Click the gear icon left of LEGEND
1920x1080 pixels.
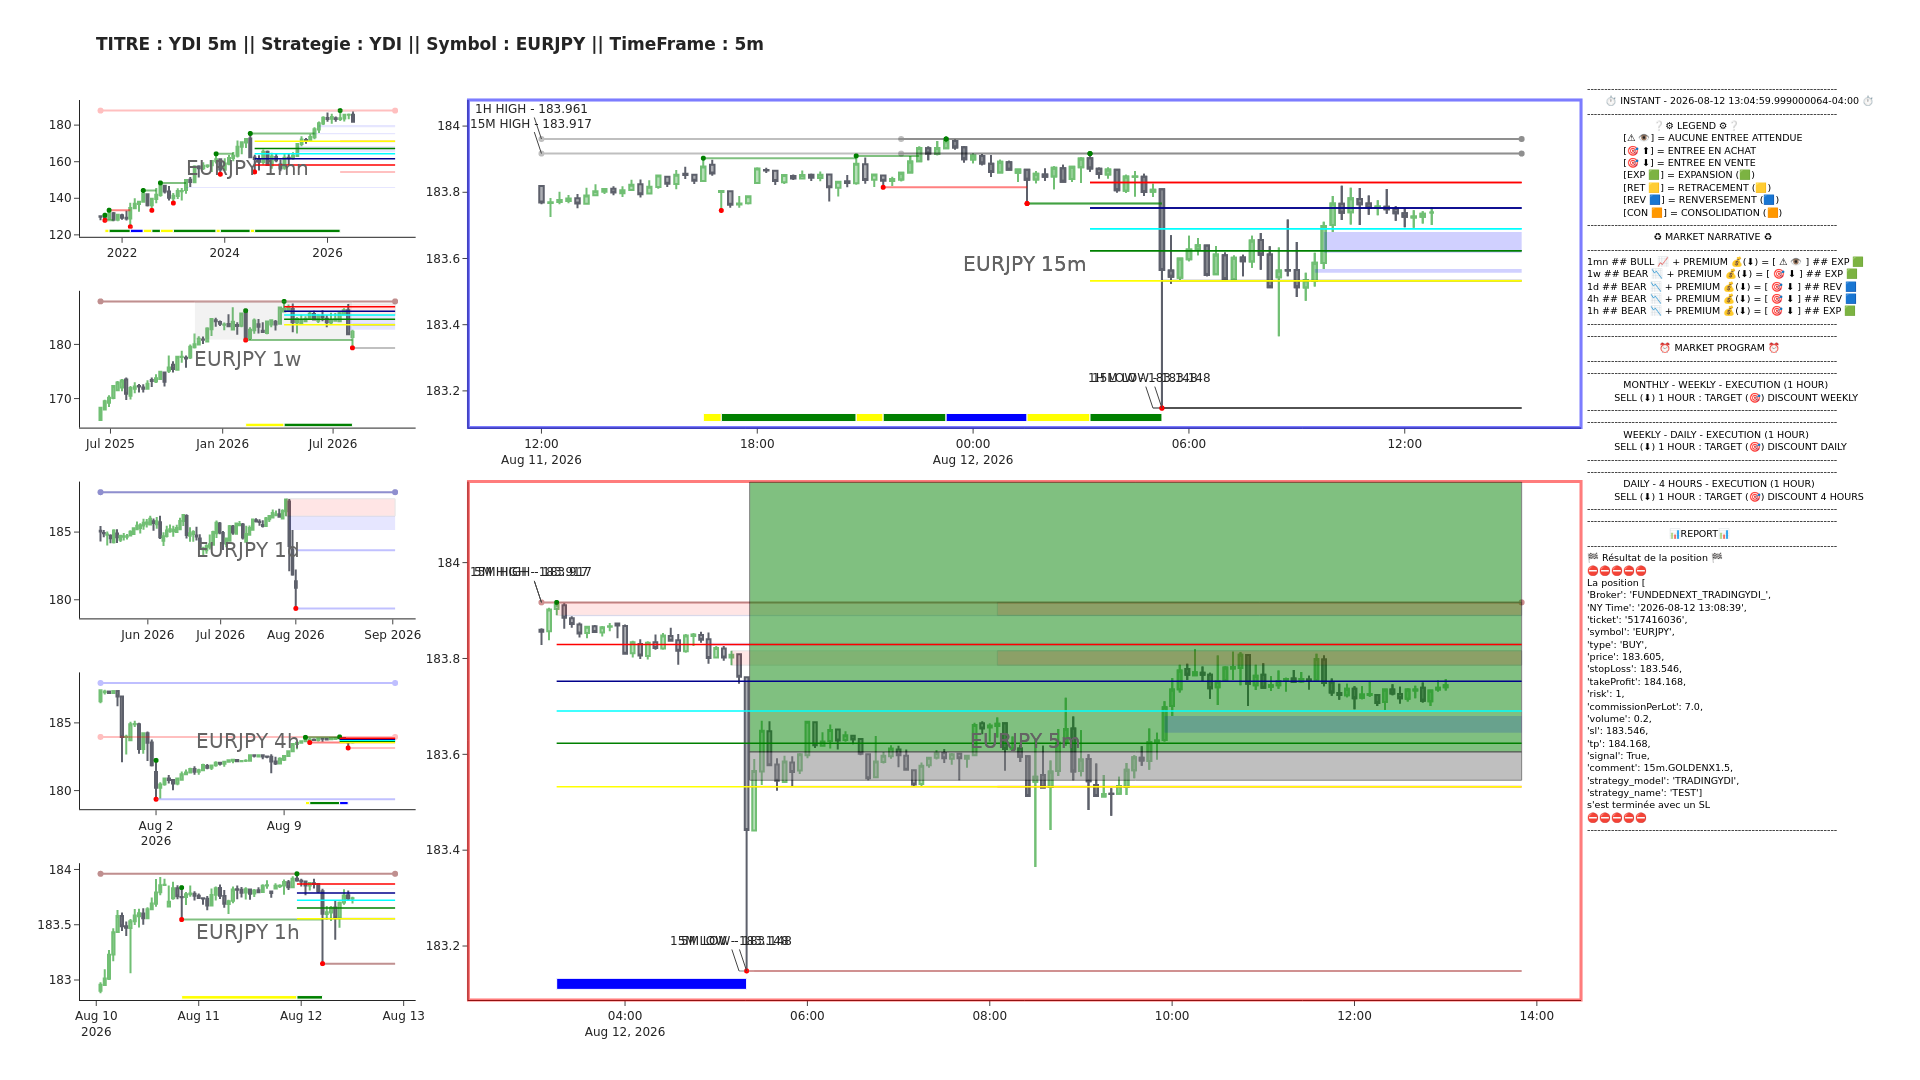click(x=1669, y=126)
